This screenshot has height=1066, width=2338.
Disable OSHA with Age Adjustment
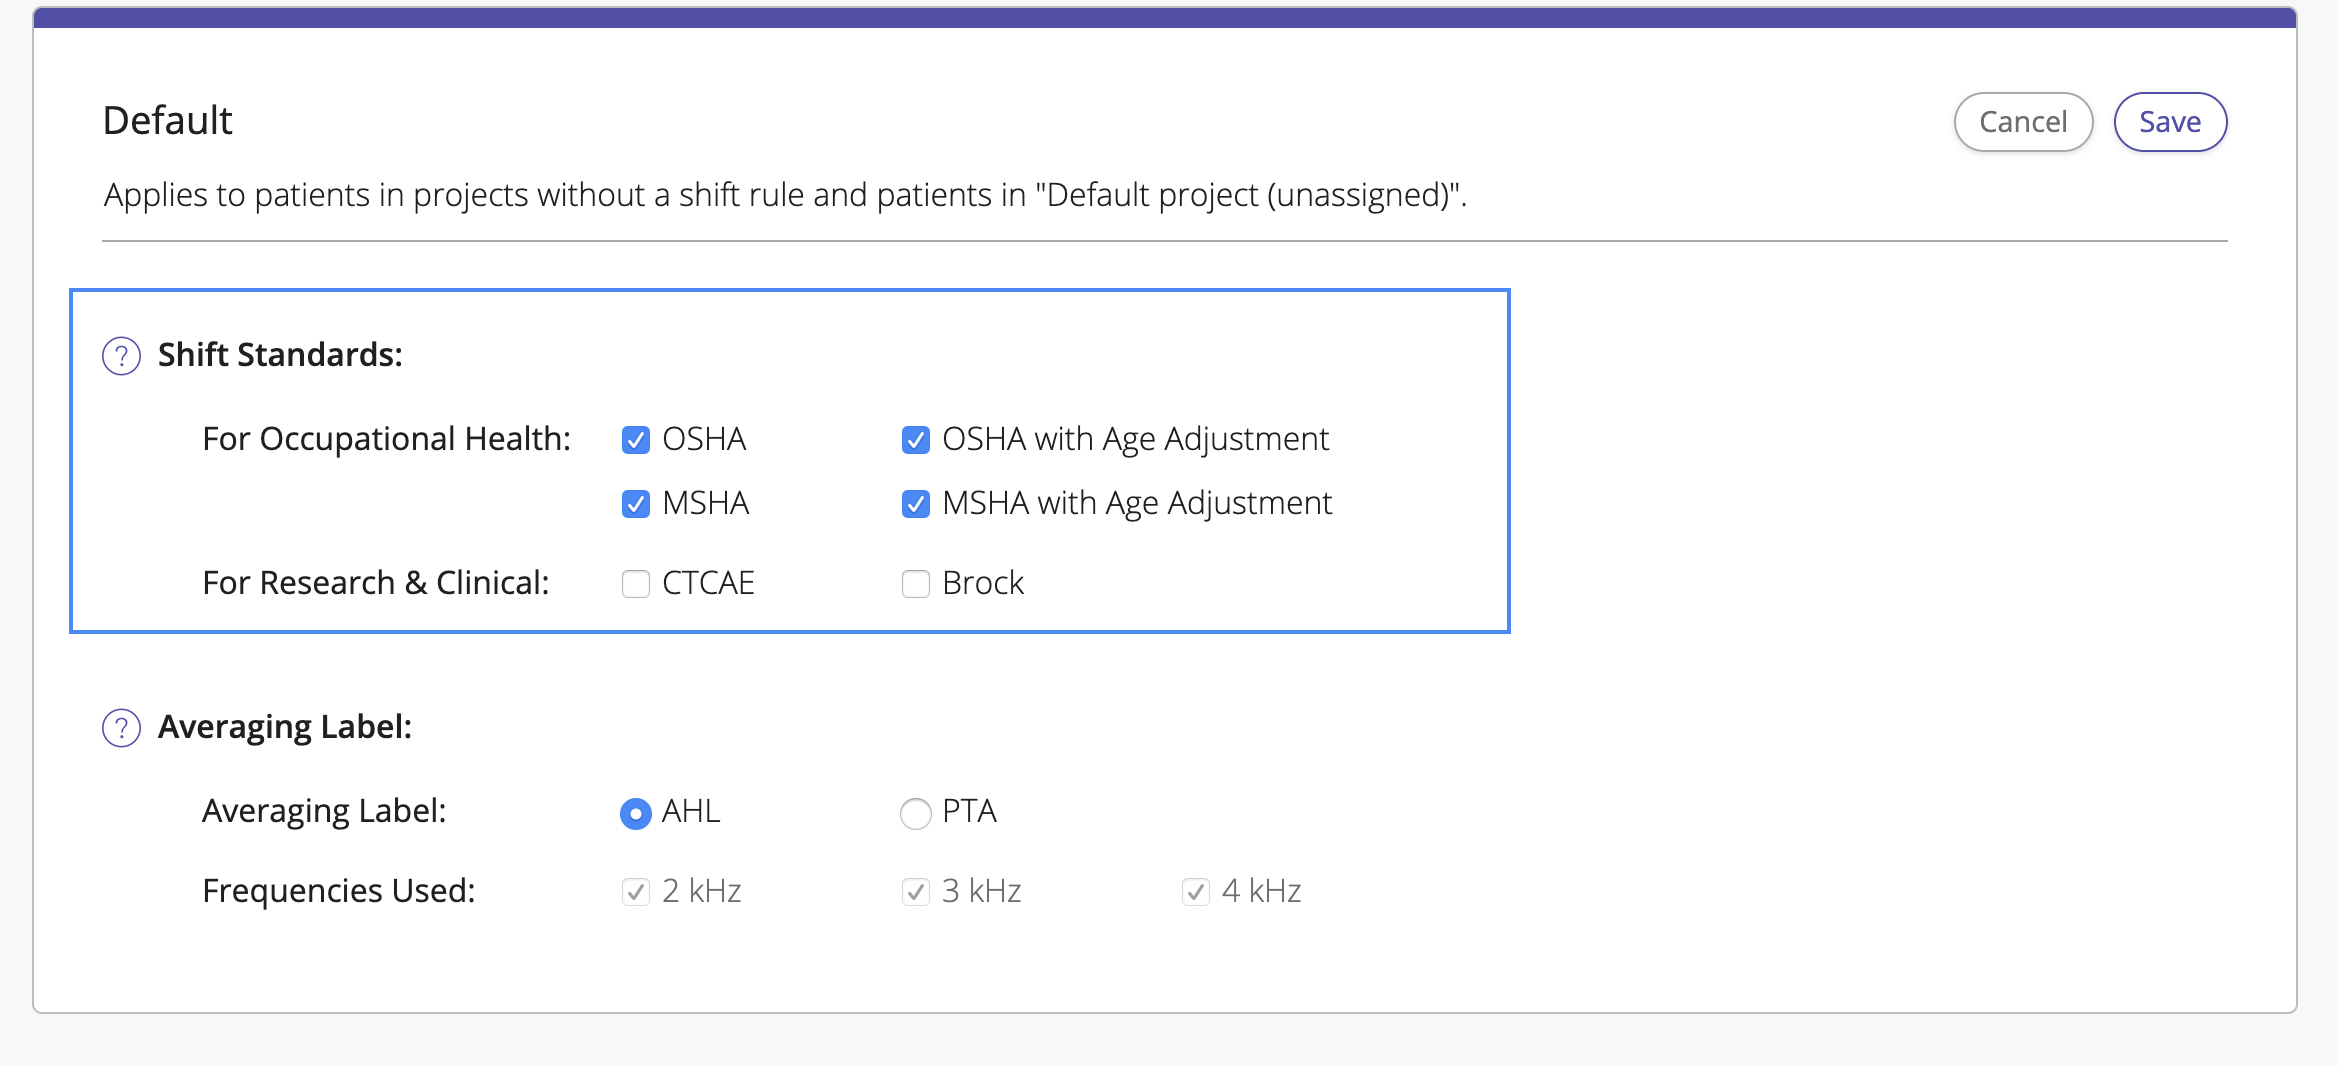point(916,440)
